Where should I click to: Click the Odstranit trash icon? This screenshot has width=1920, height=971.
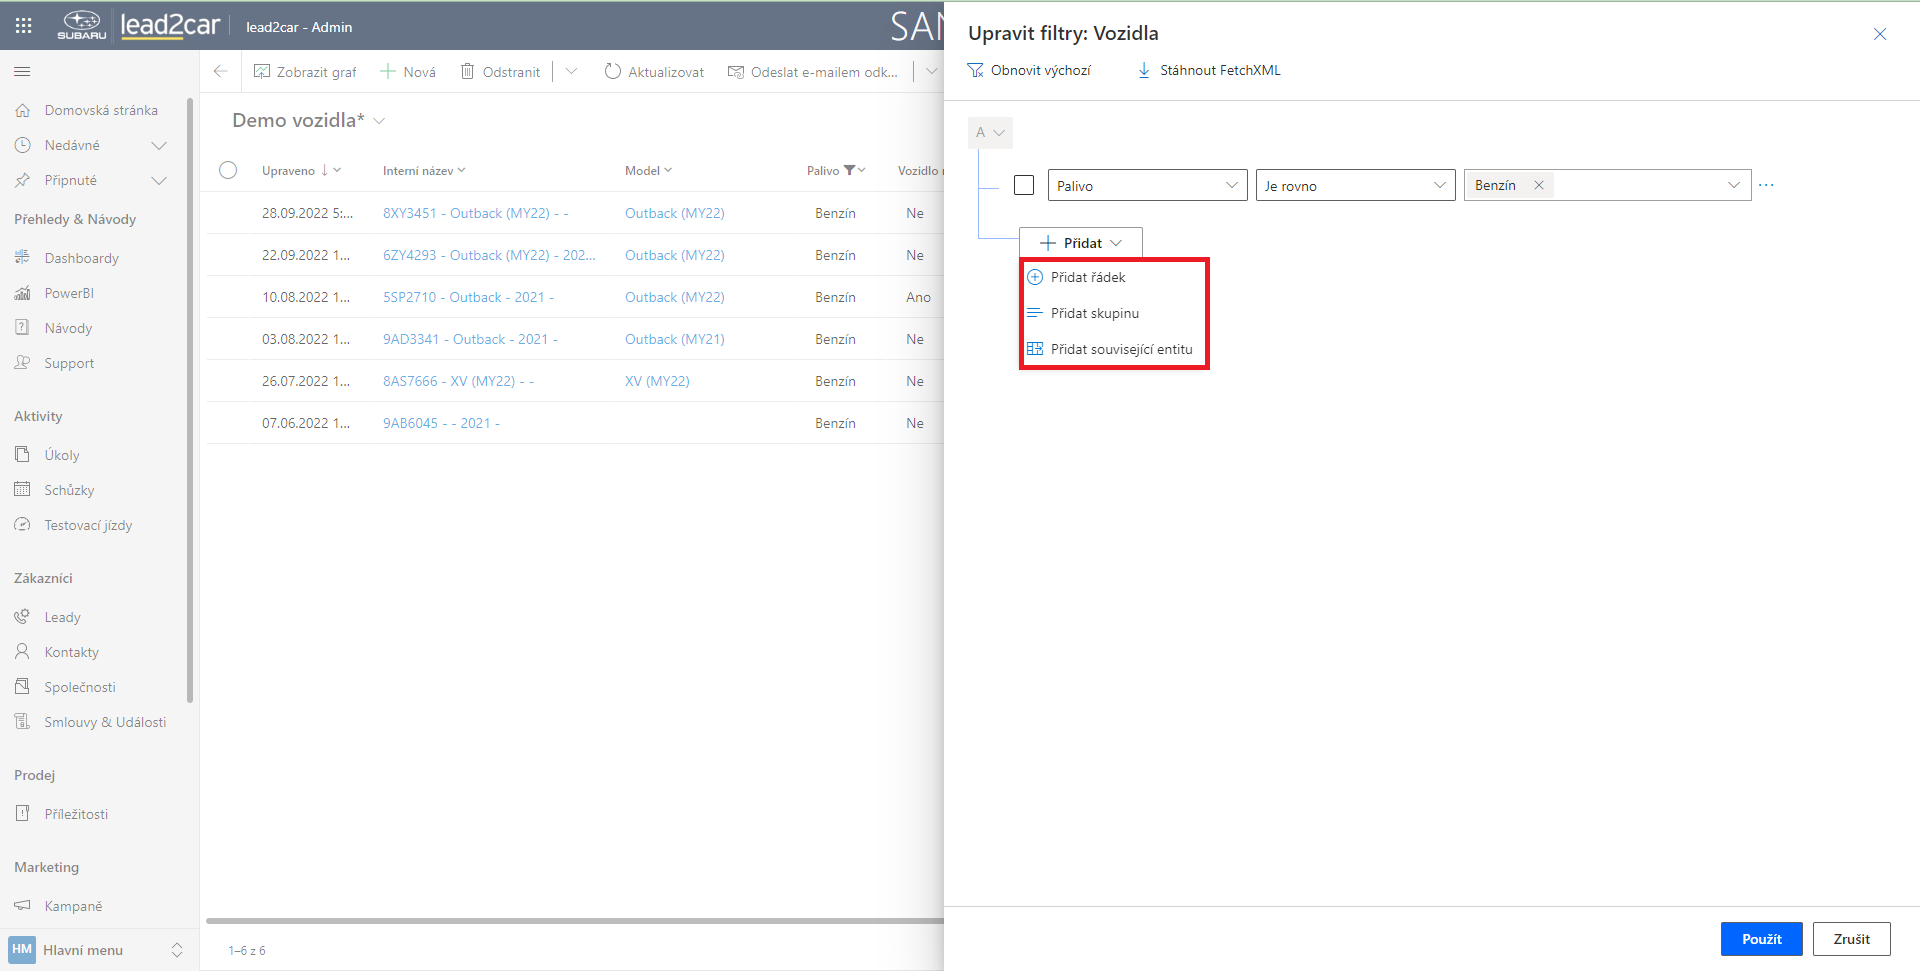coord(467,72)
